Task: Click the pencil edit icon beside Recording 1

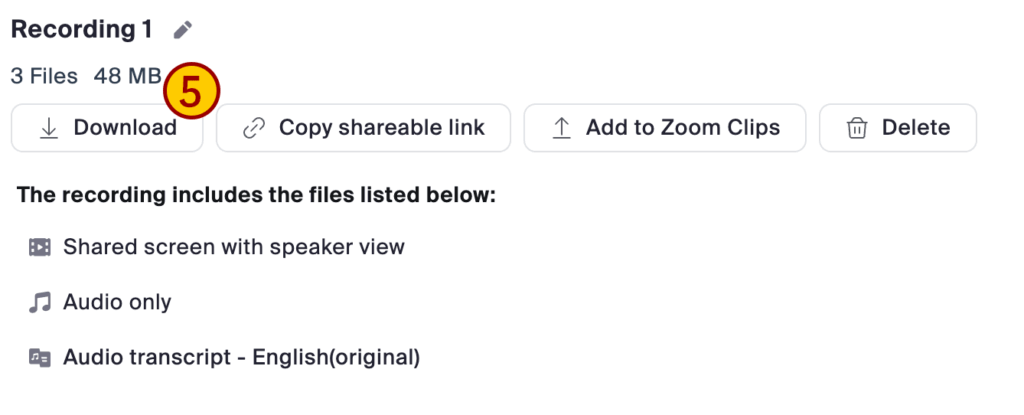Action: tap(181, 30)
